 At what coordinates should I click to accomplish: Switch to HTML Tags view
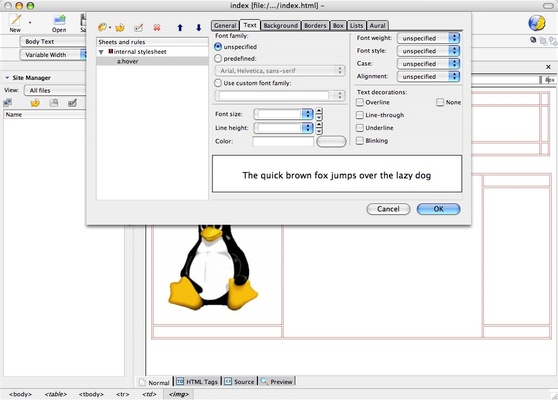[x=198, y=381]
